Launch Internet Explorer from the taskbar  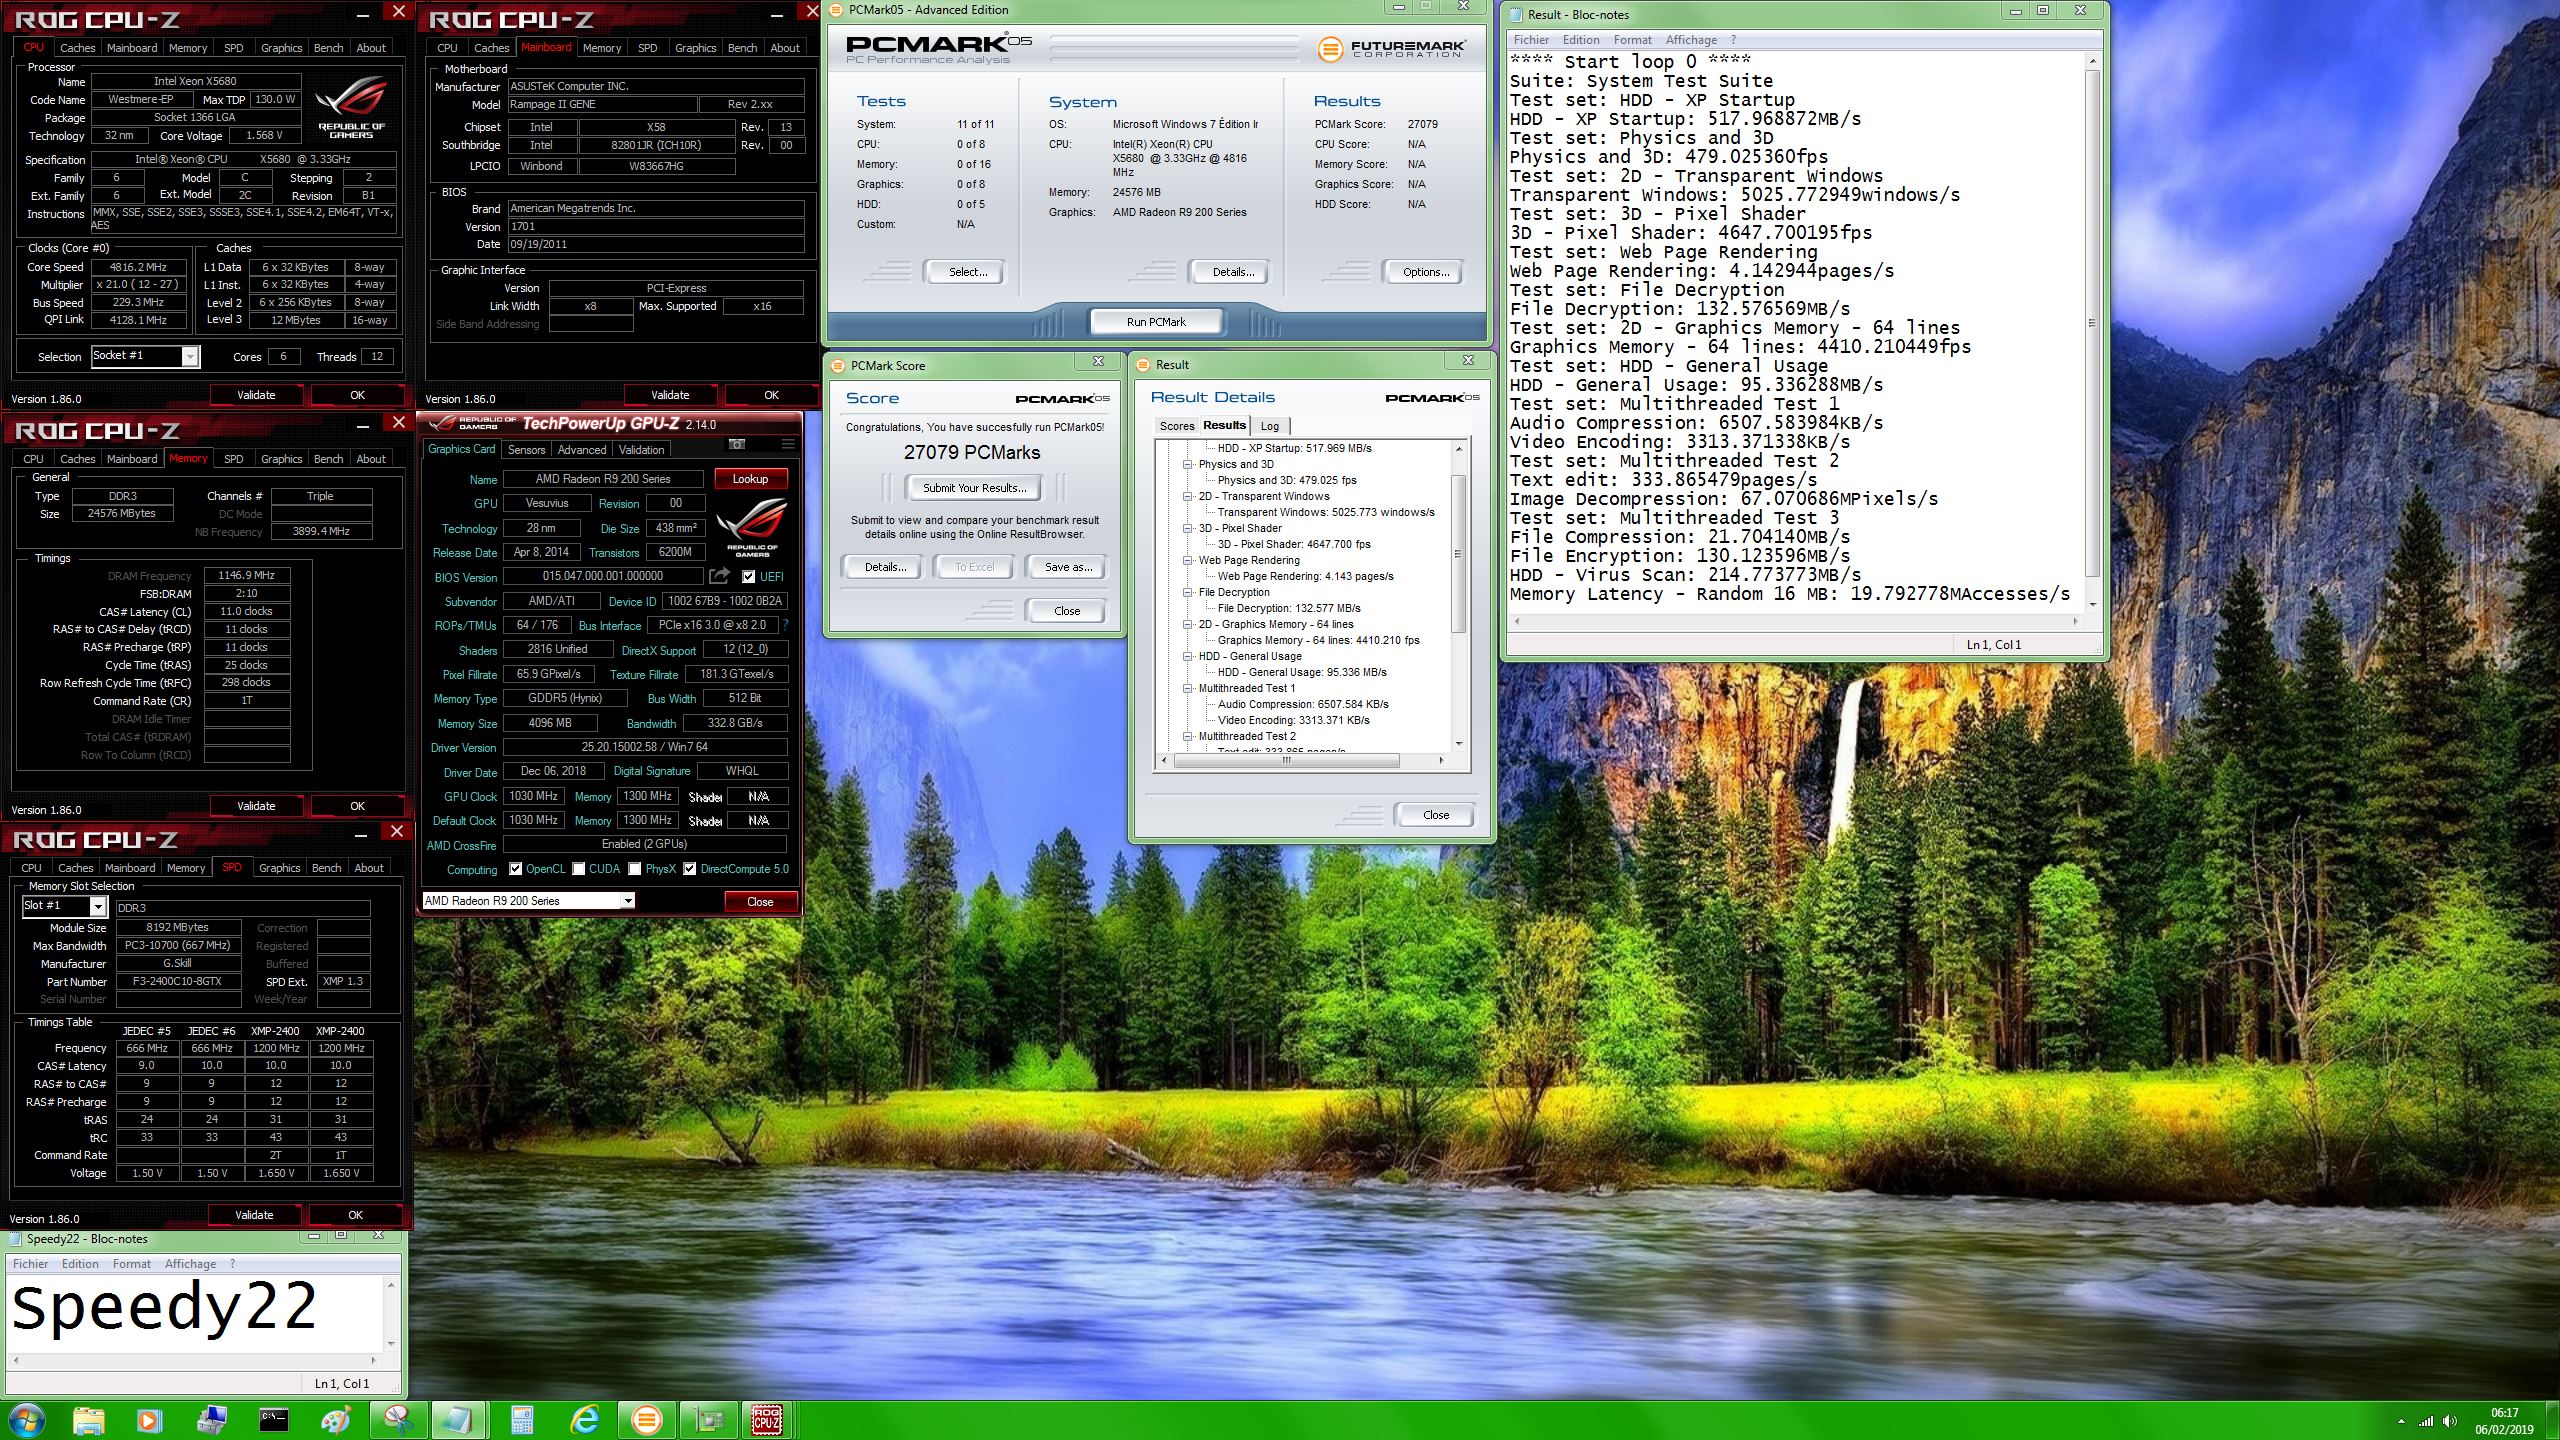584,1419
